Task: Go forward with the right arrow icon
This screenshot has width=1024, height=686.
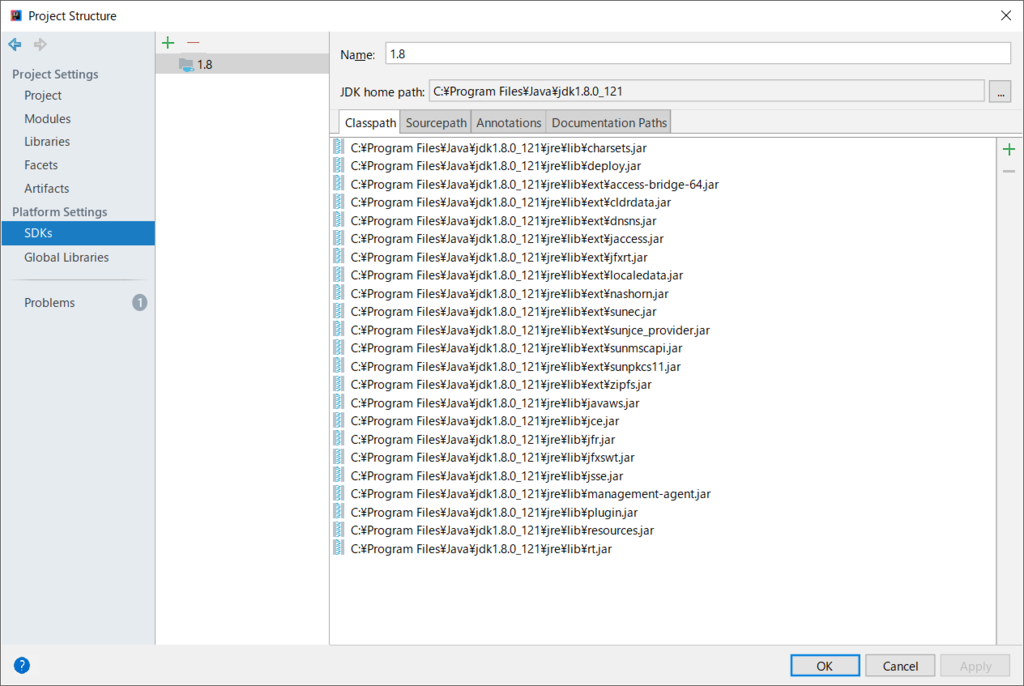Action: click(x=40, y=44)
